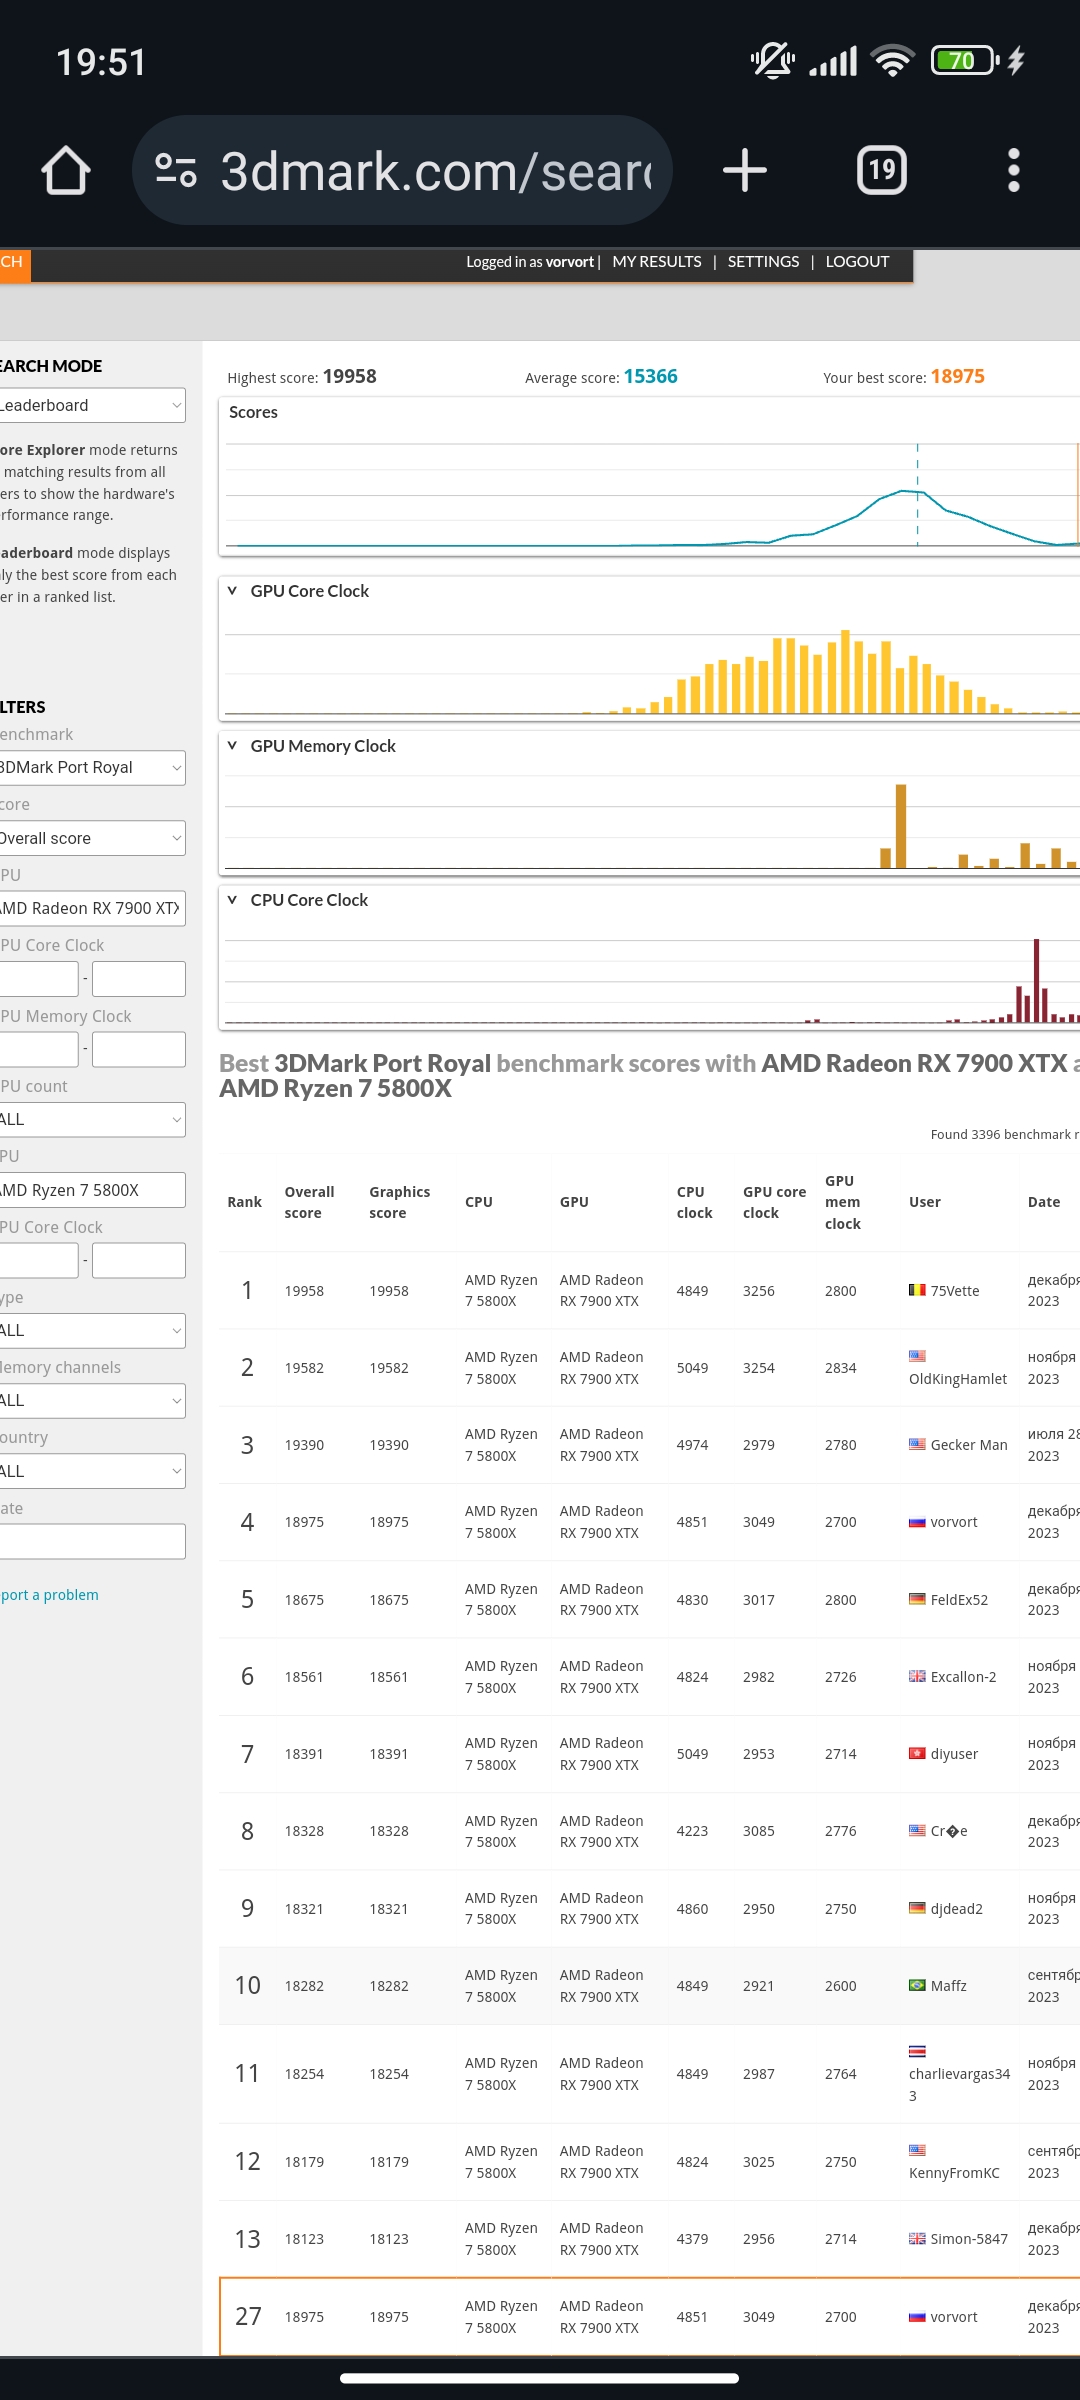Click the US flag next to Gecker Man
Viewport: 1080px width, 2400px height.
point(917,1444)
